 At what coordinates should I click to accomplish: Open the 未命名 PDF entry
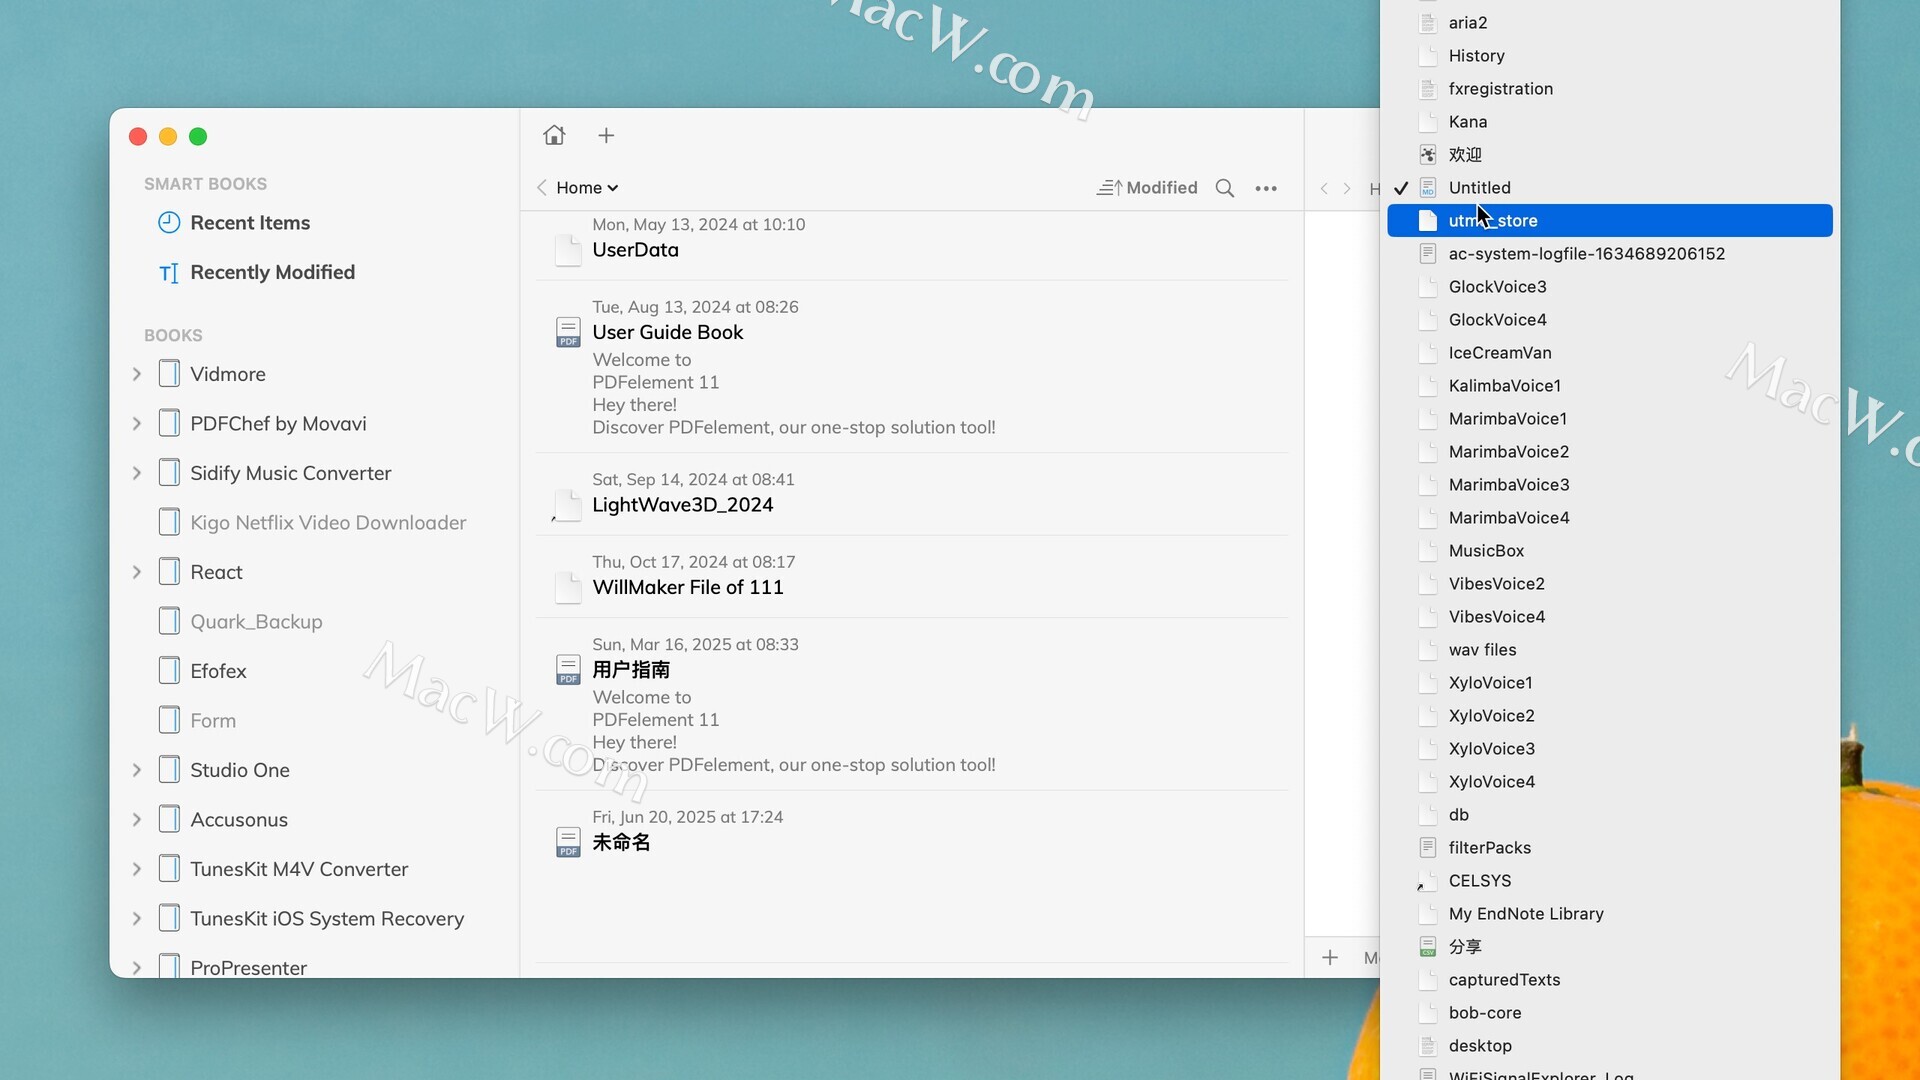912,832
